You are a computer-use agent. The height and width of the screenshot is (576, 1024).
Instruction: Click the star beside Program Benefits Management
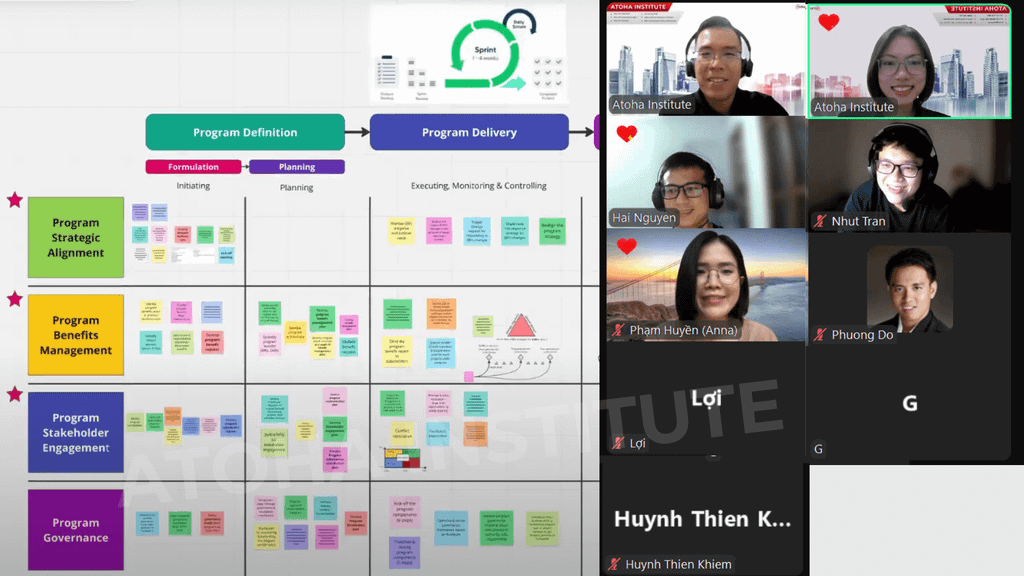pos(14,299)
